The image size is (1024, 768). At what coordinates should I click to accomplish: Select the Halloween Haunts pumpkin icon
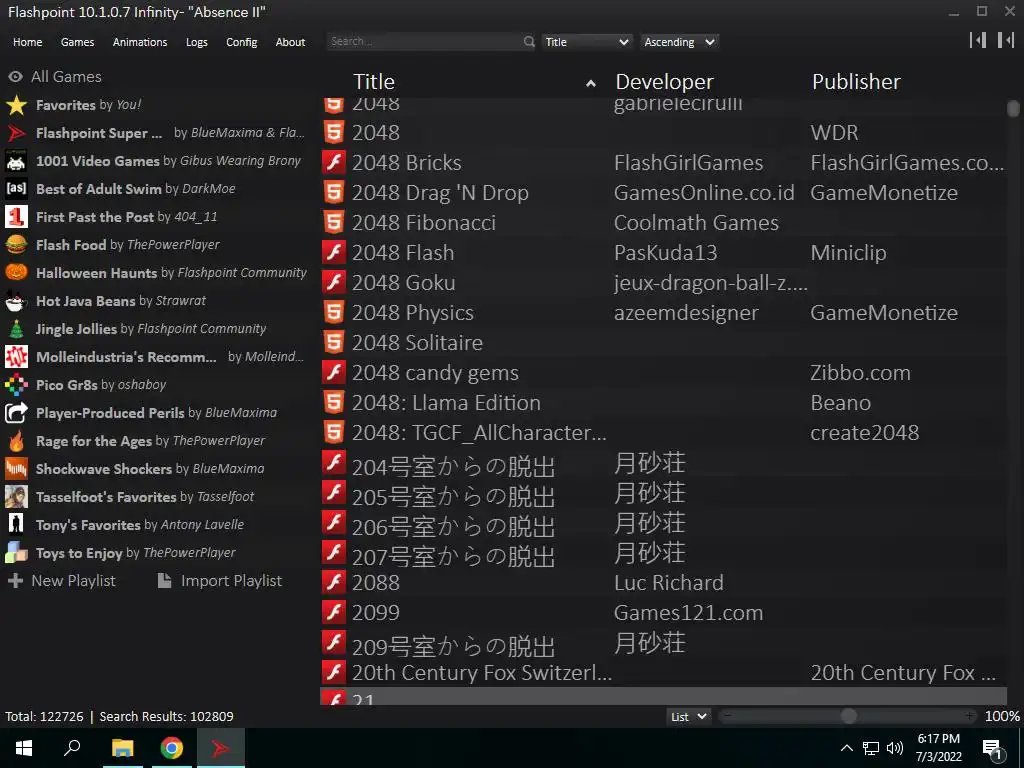[16, 273]
